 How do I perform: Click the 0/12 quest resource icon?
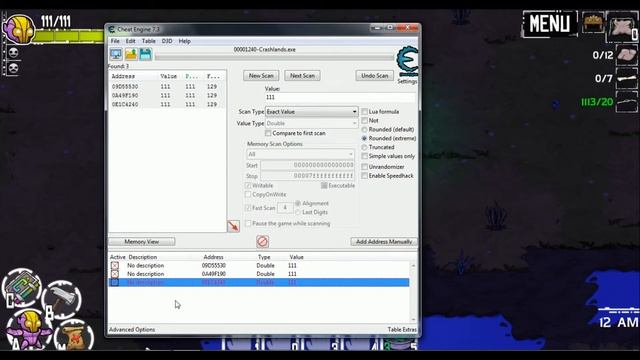tap(626, 55)
